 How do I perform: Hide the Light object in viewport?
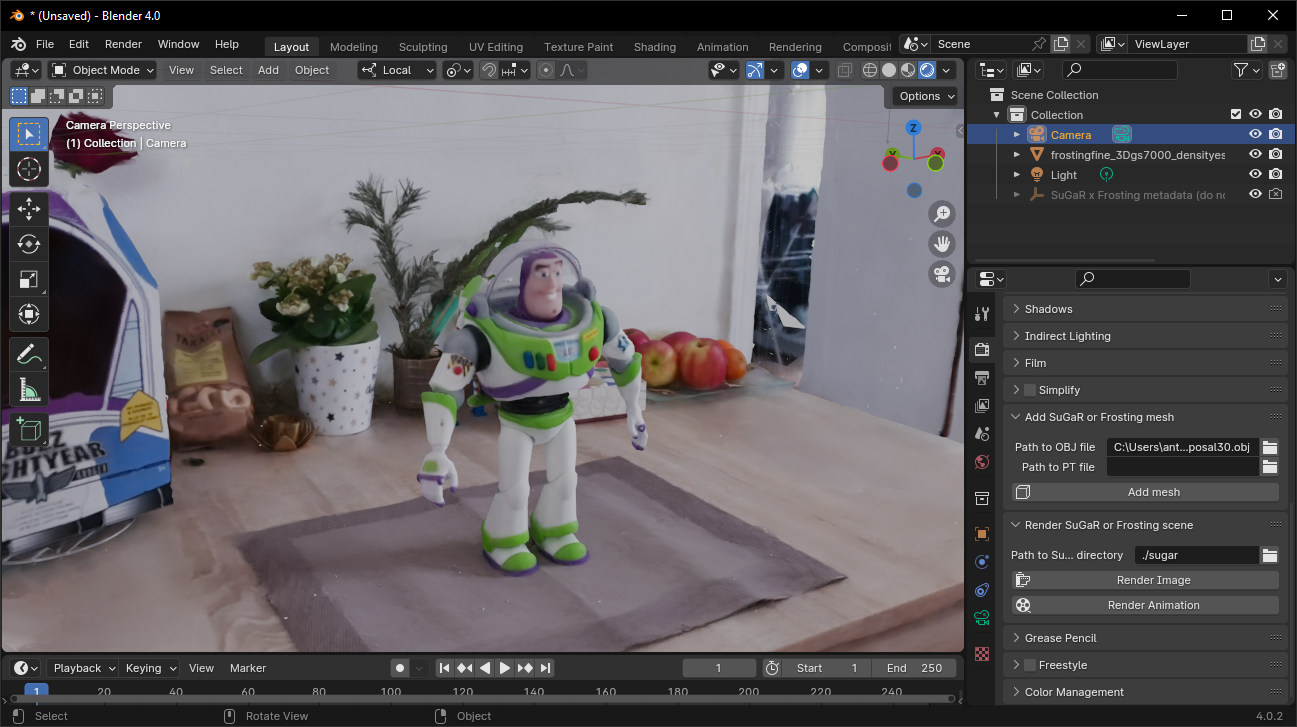coord(1255,174)
